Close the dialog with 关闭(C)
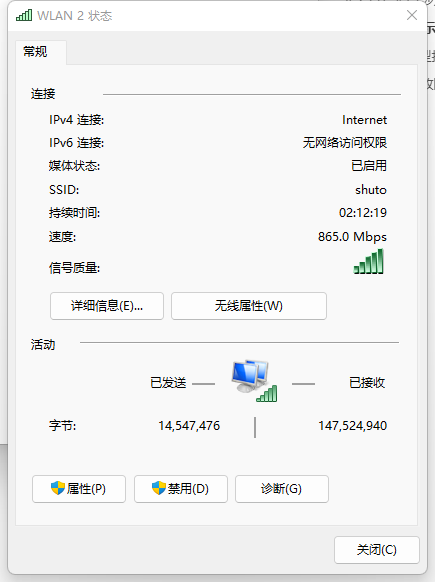The height and width of the screenshot is (582, 435). tap(377, 550)
